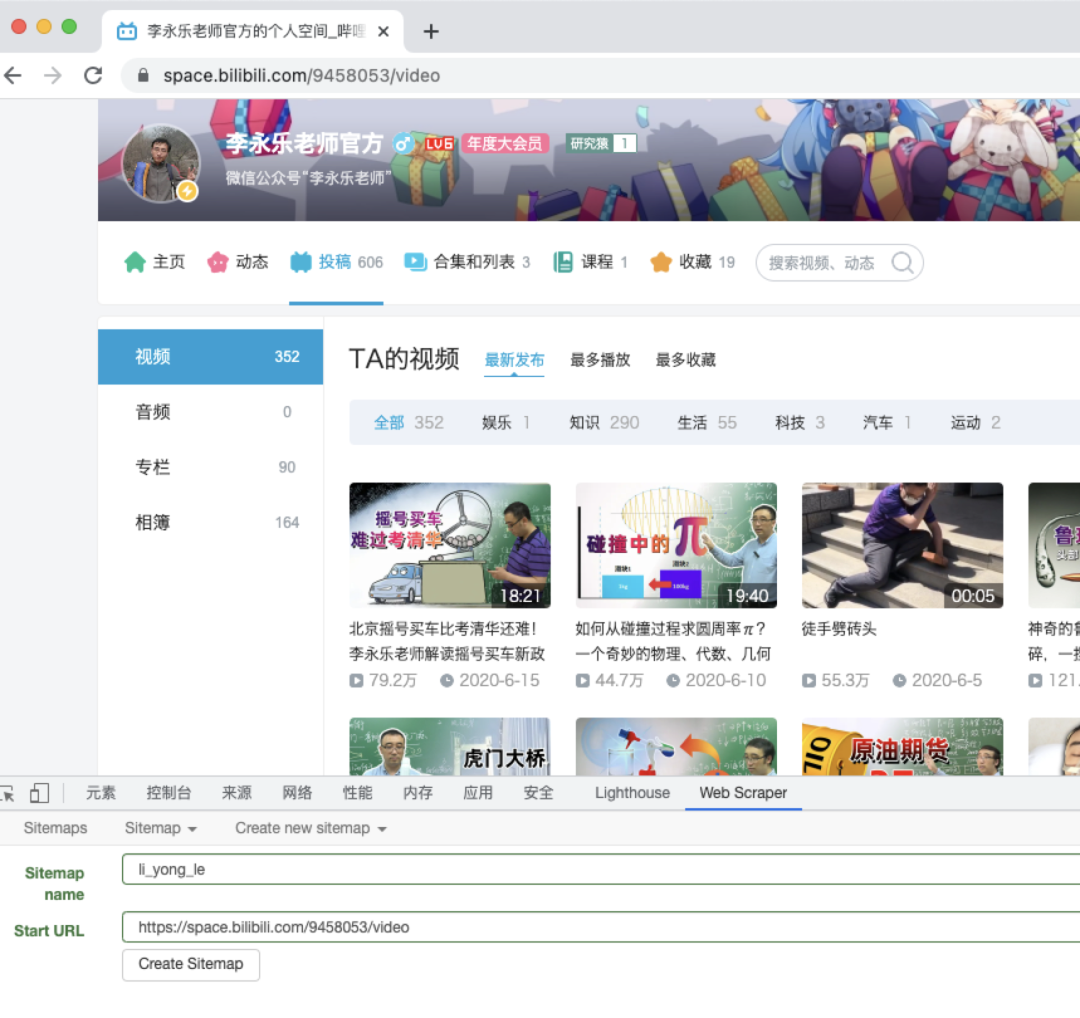
Task: Open the 徒手劈砖头 video thumbnail
Action: coord(902,545)
